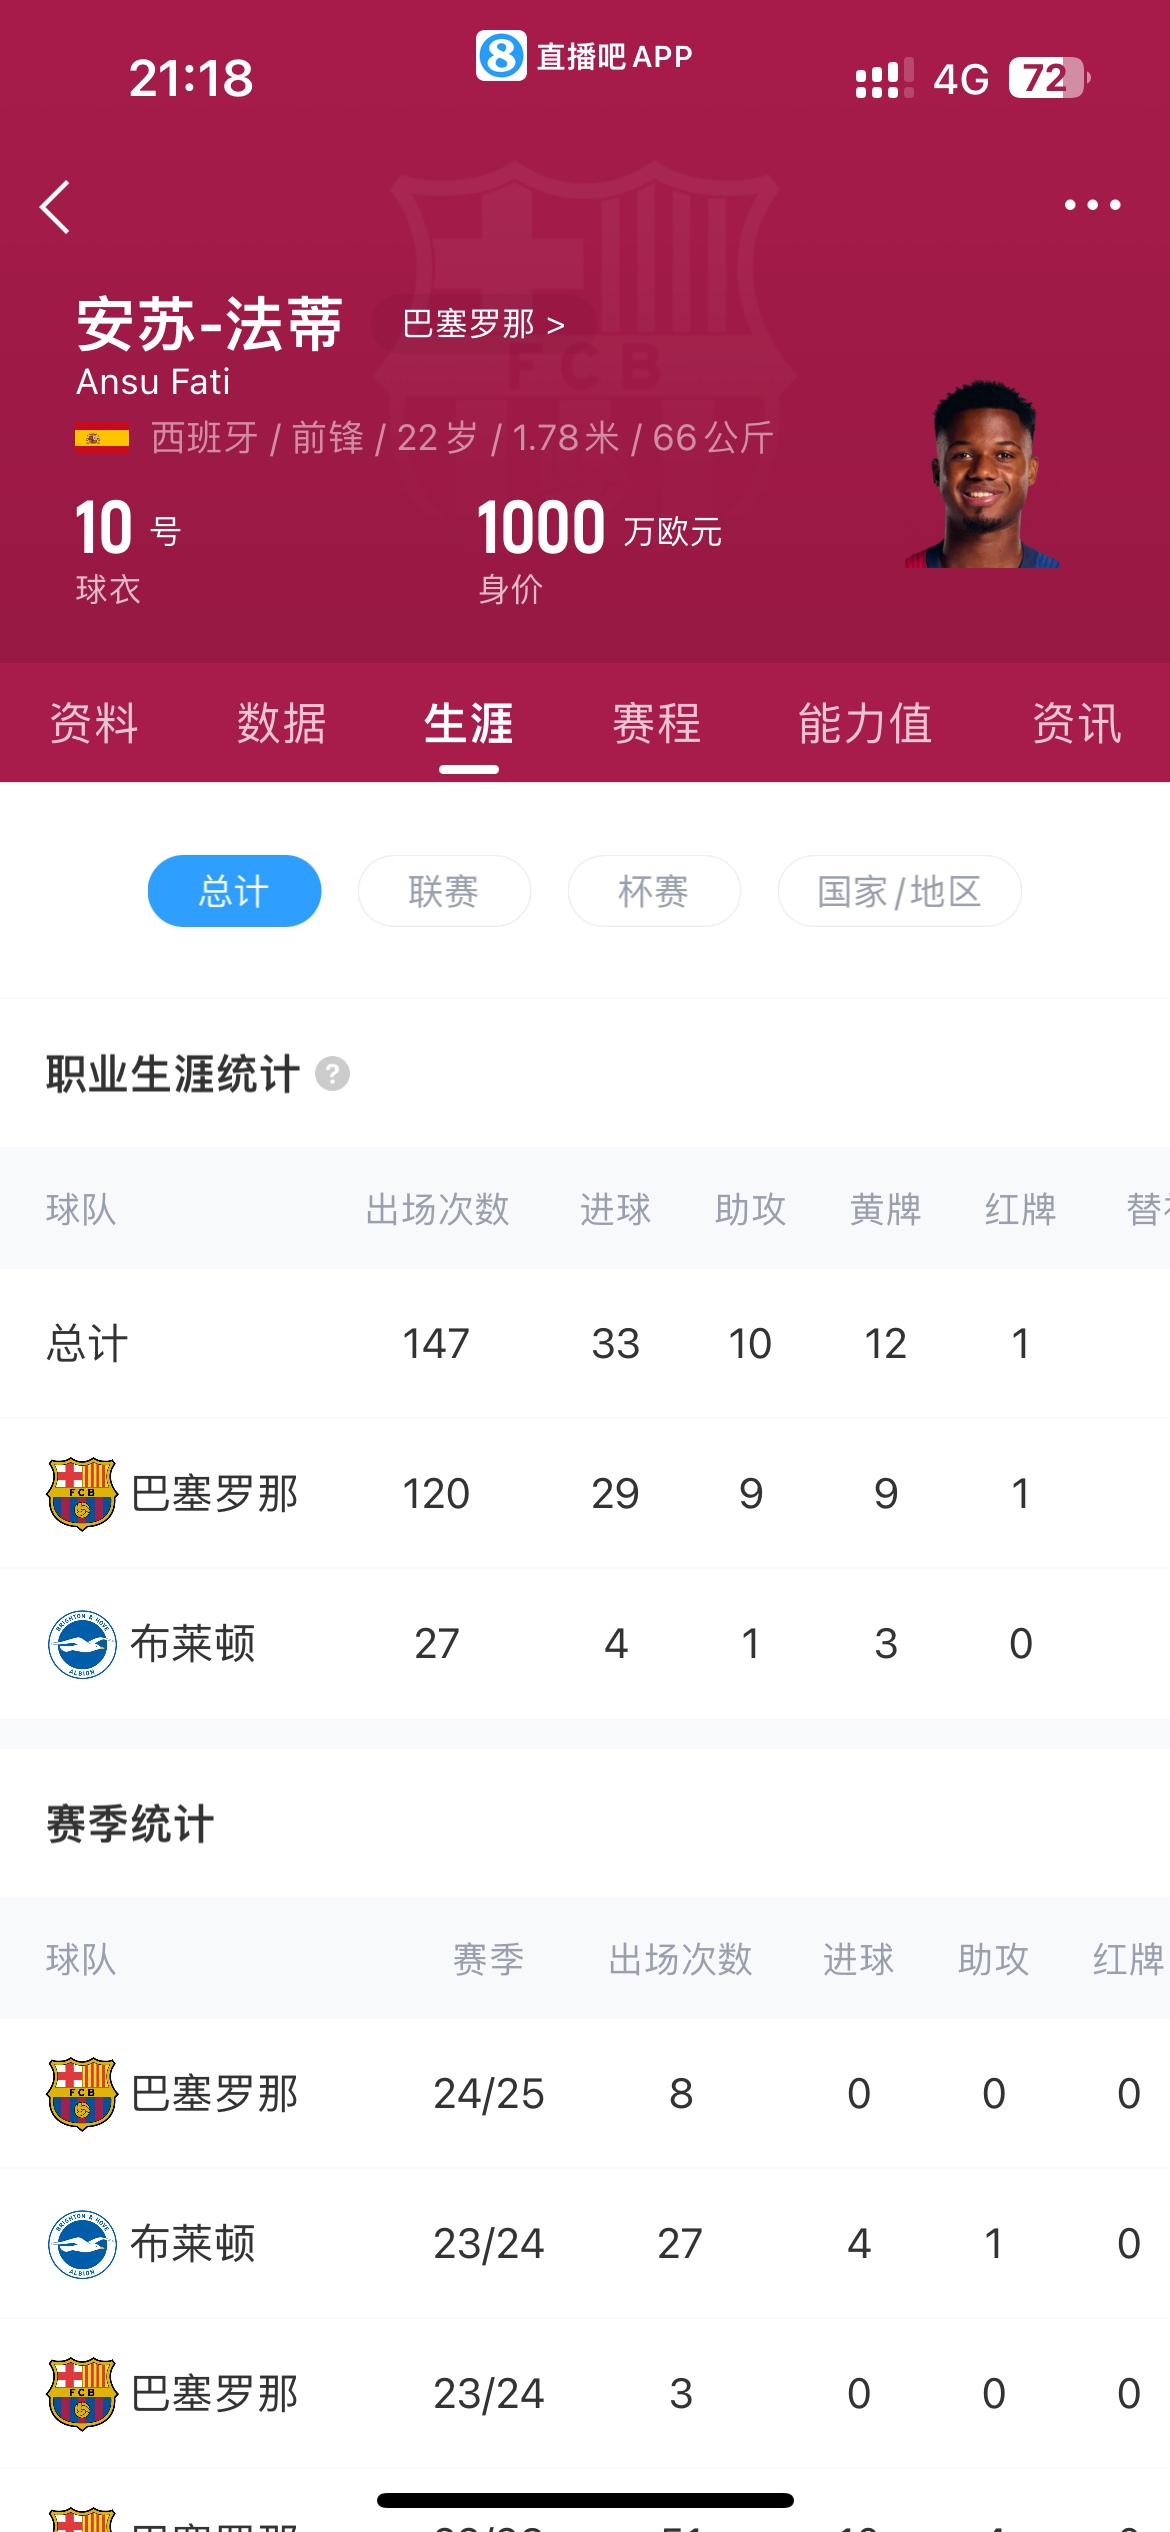
Task: Open the 直播吧 APP logo at top
Action: point(584,56)
